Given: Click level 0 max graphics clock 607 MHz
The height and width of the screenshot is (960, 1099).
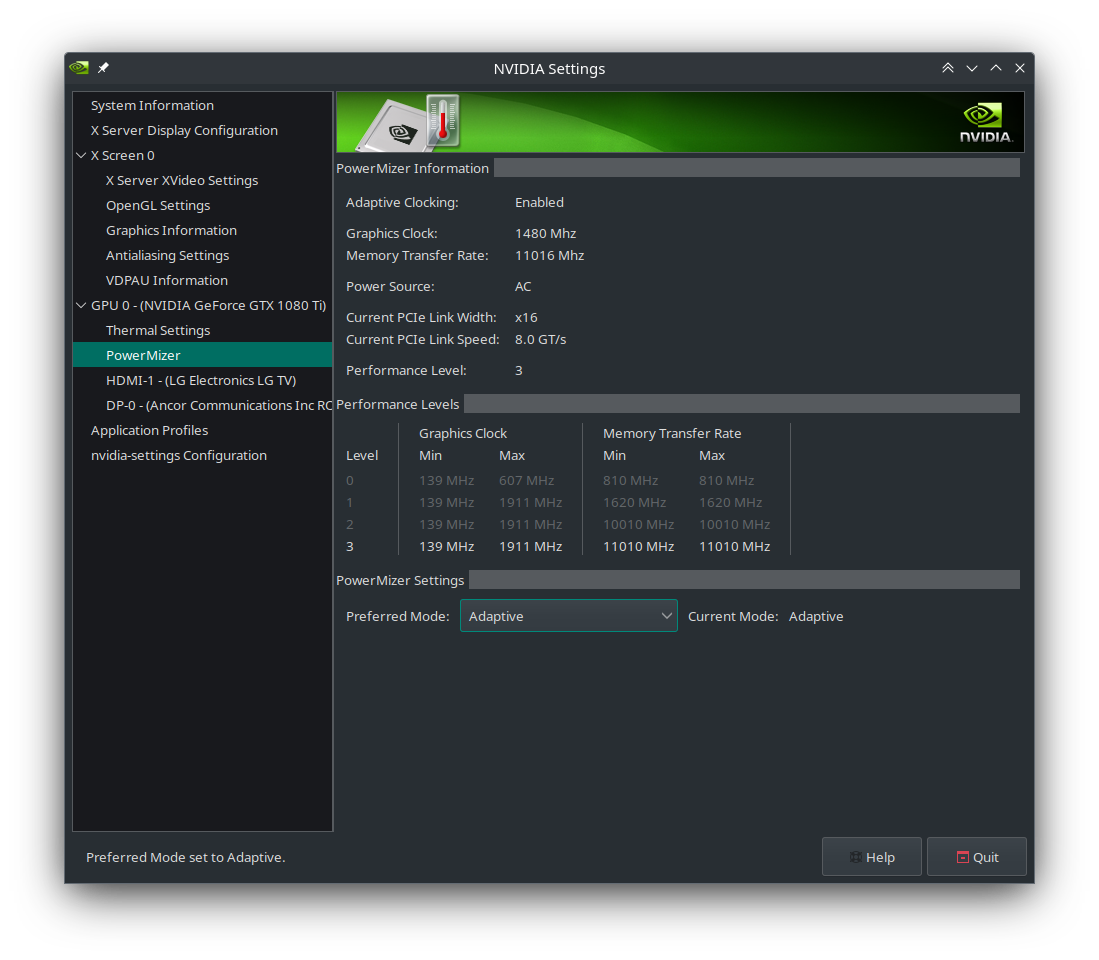Looking at the screenshot, I should pos(526,481).
